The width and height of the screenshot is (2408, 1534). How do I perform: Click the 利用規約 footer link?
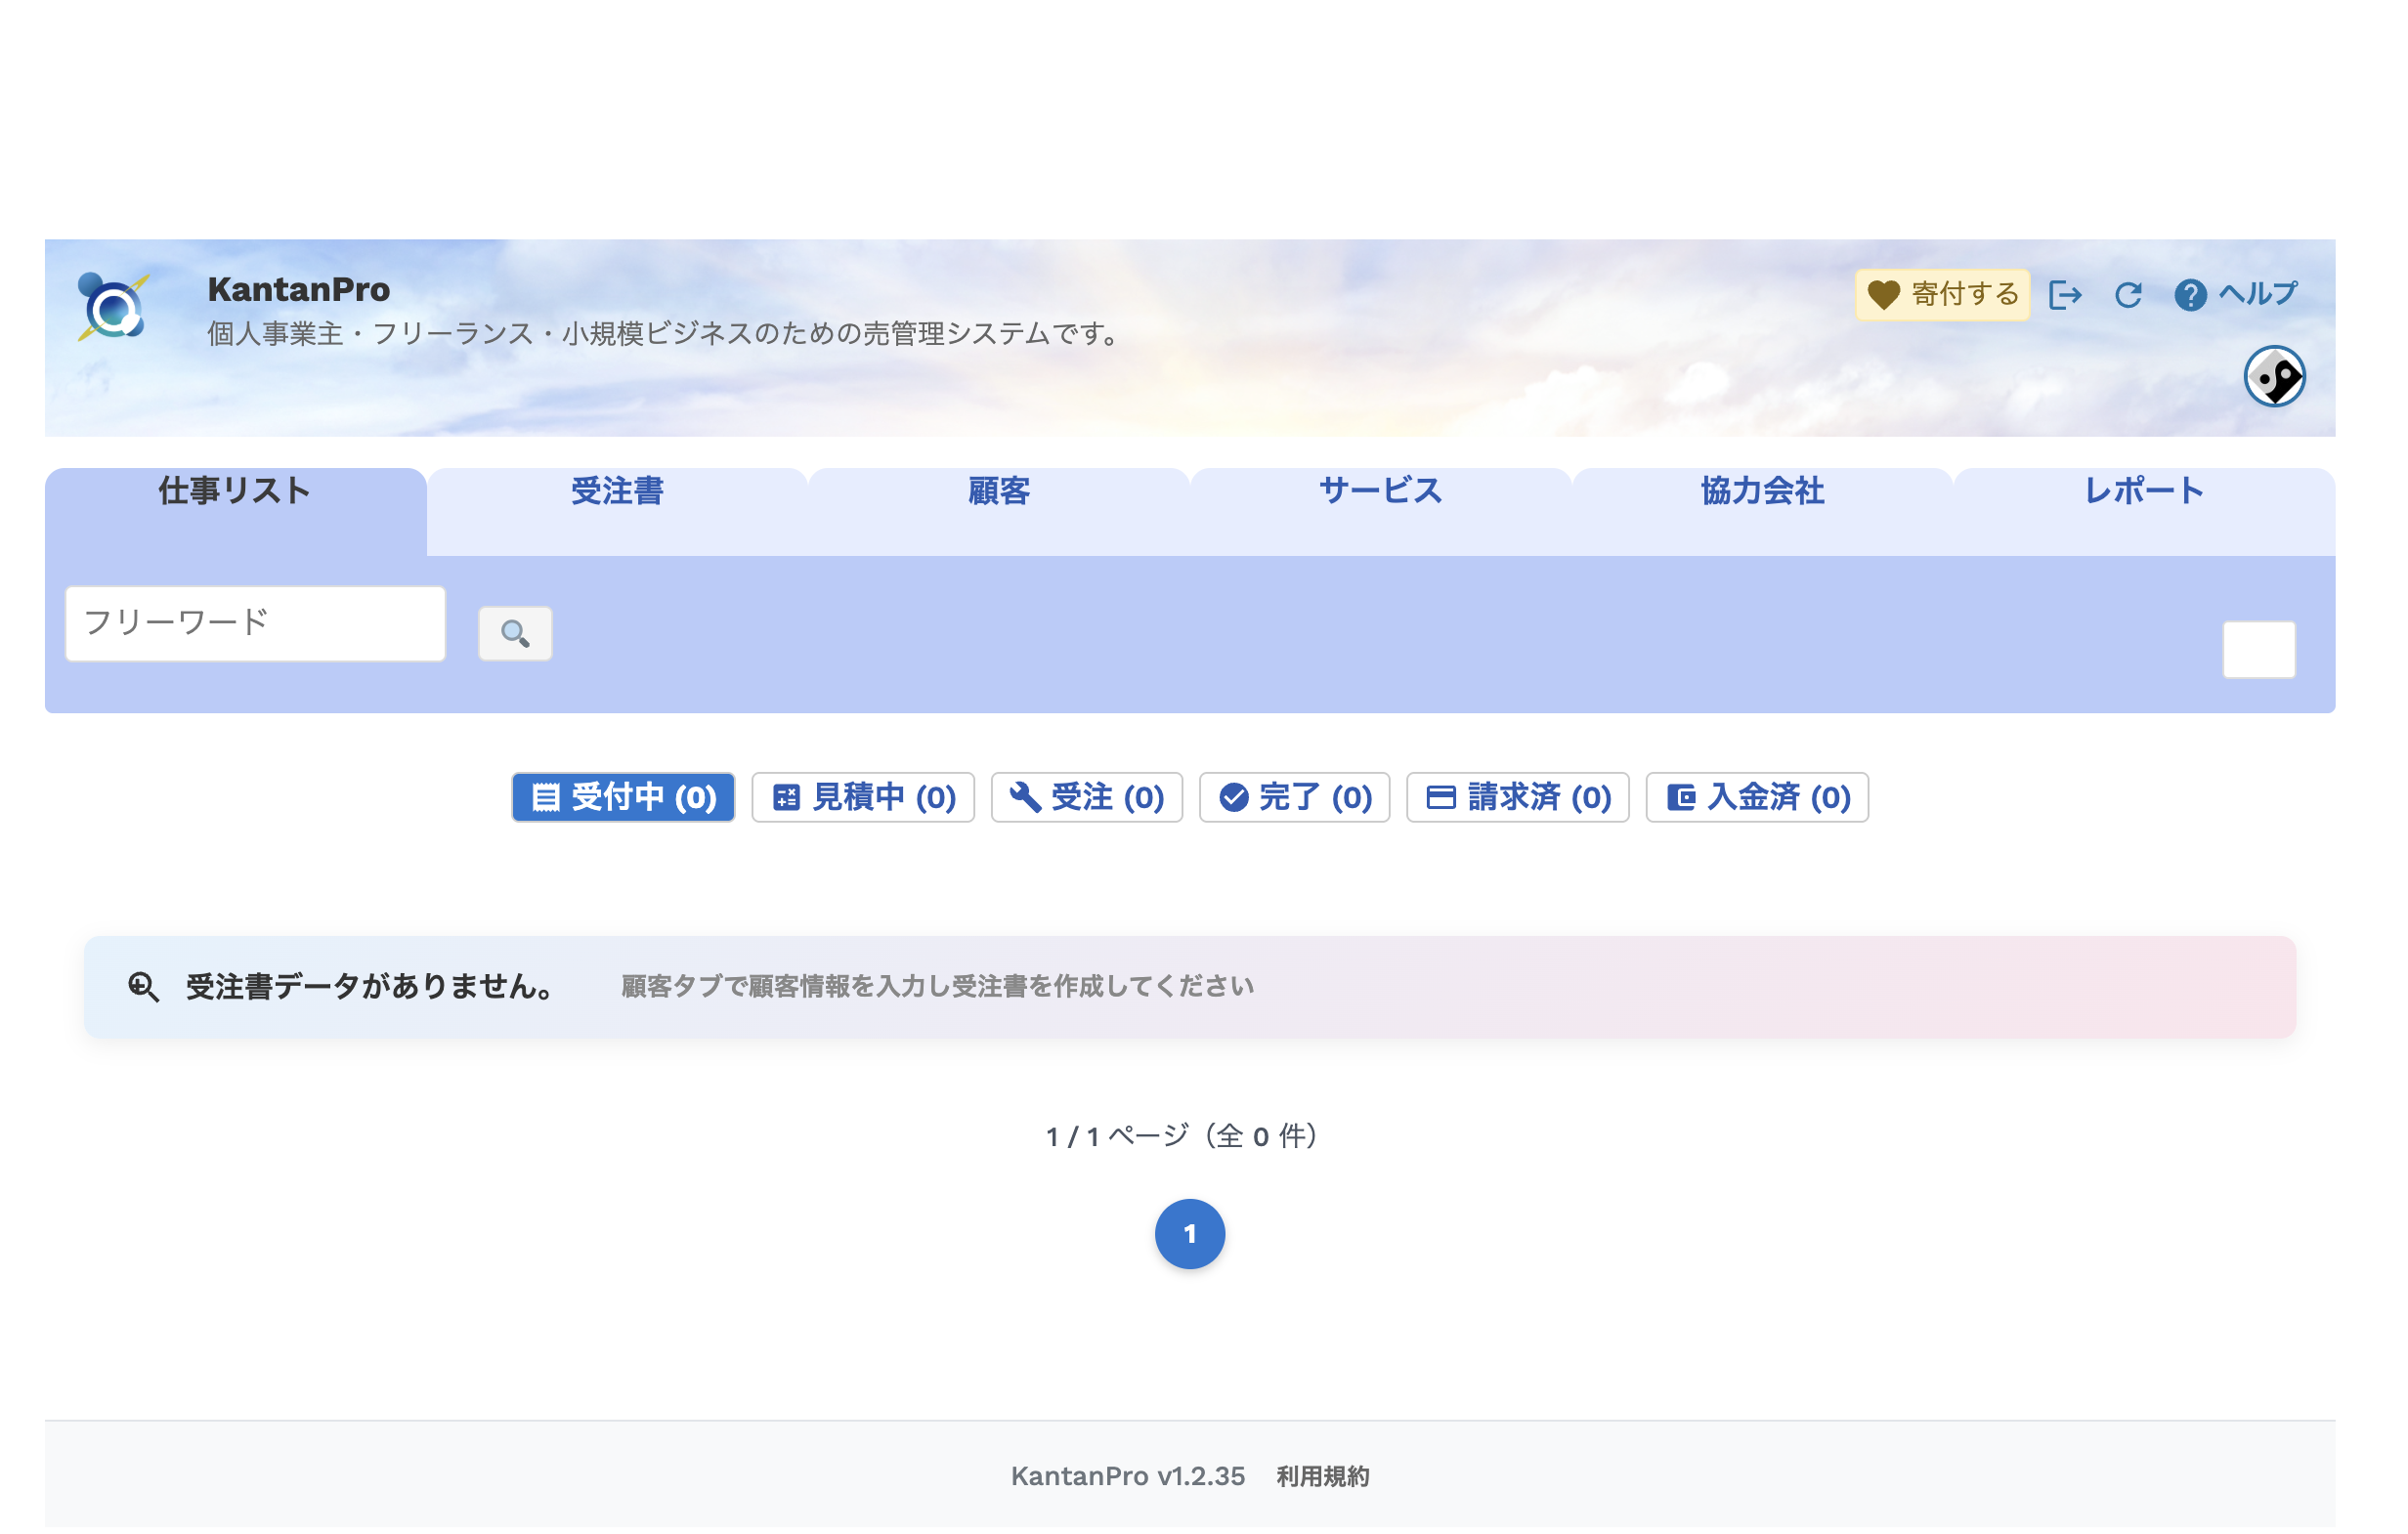[x=1322, y=1477]
